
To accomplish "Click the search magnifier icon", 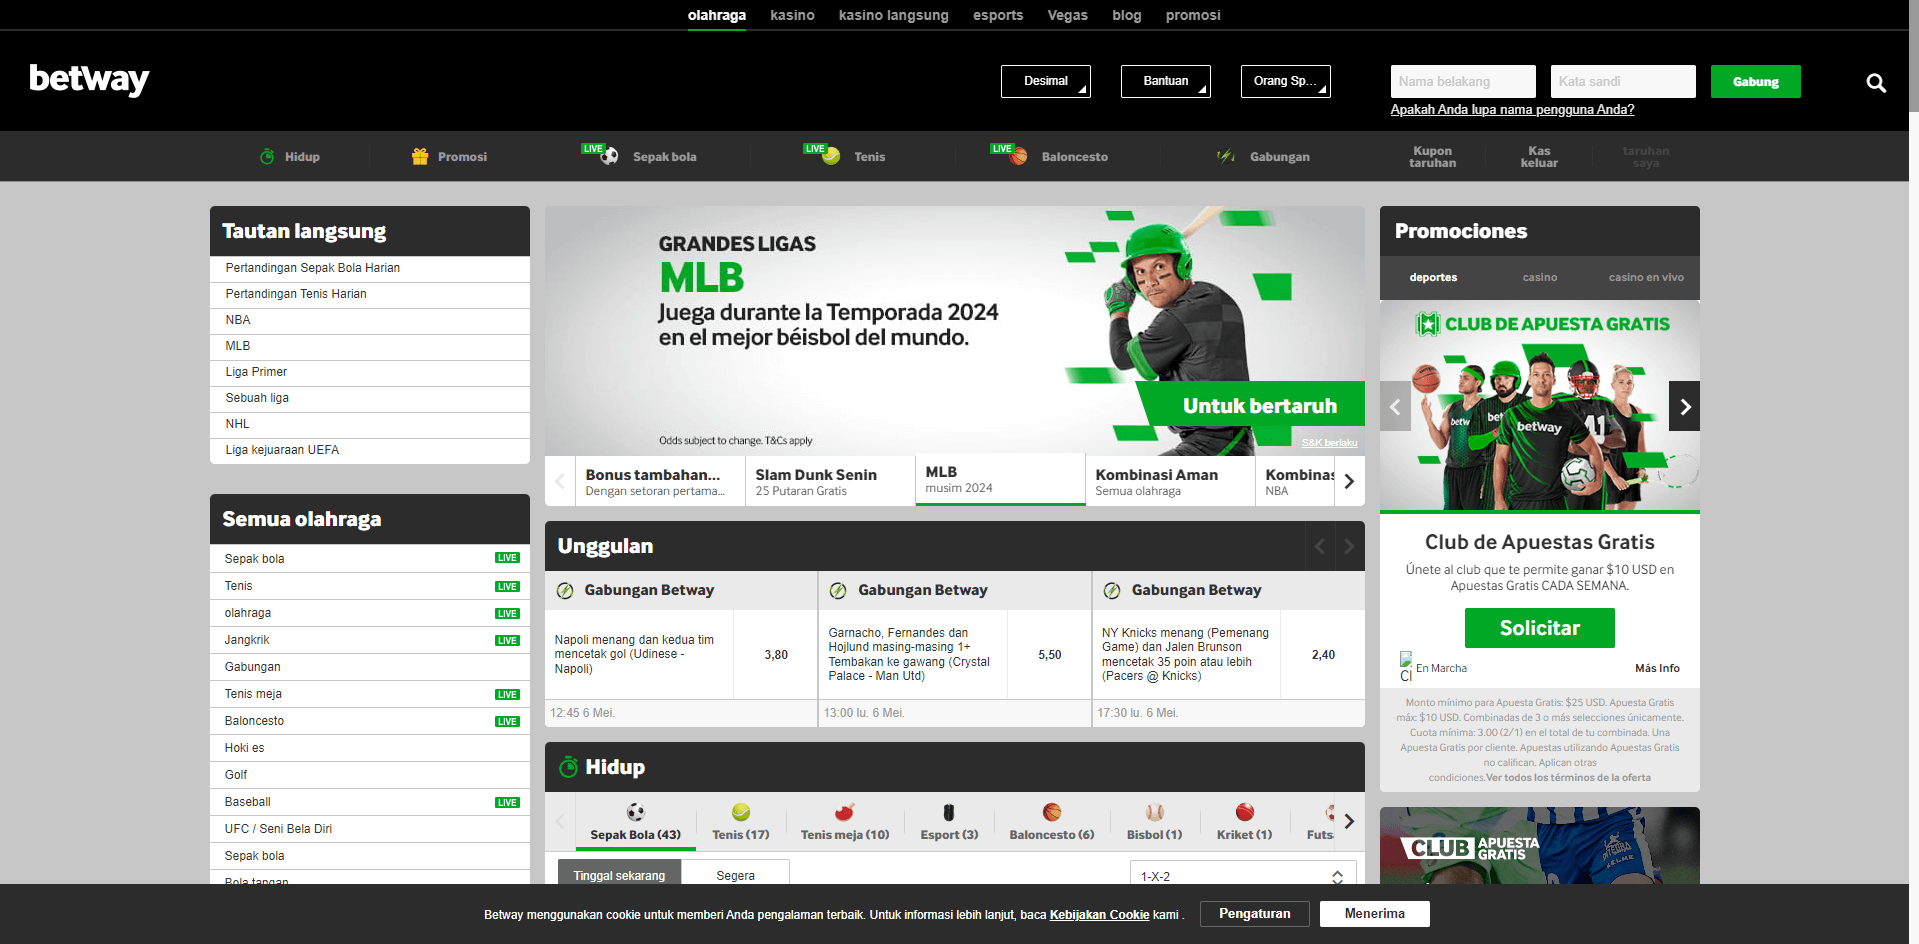I will coord(1876,83).
